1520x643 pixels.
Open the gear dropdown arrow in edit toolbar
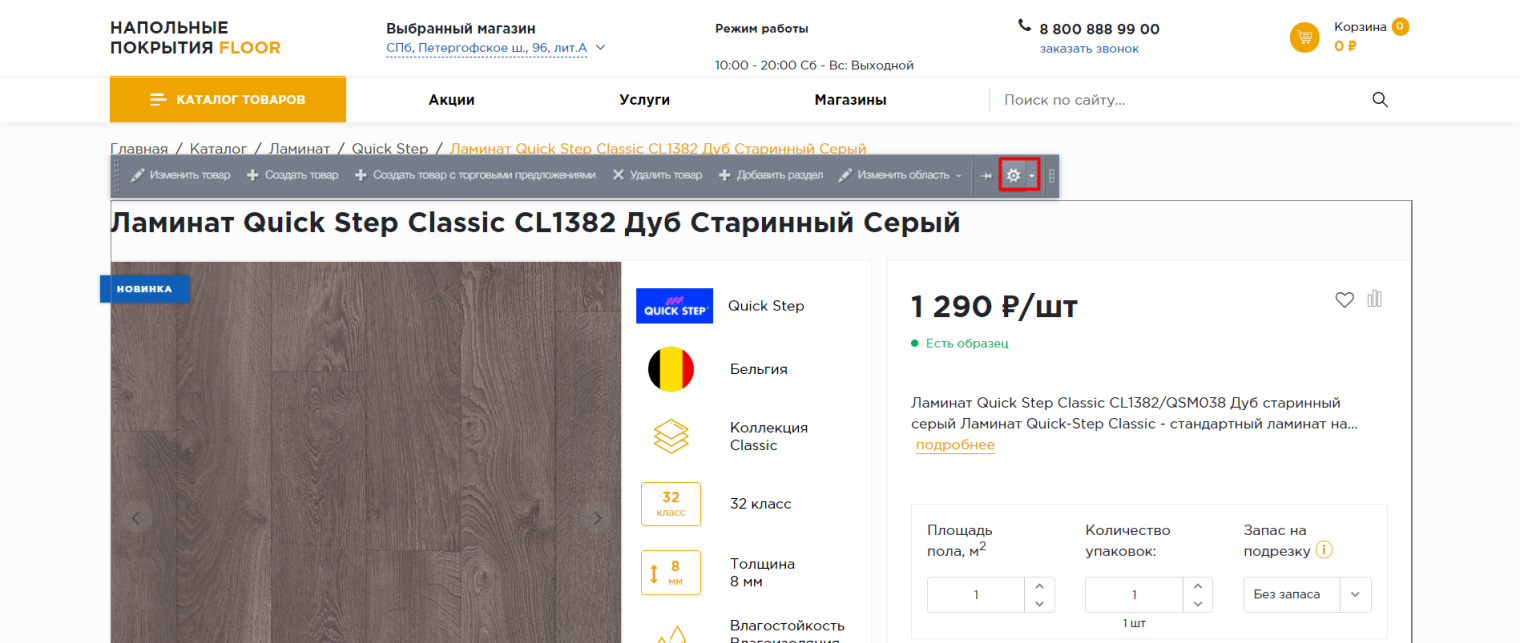tap(1032, 176)
